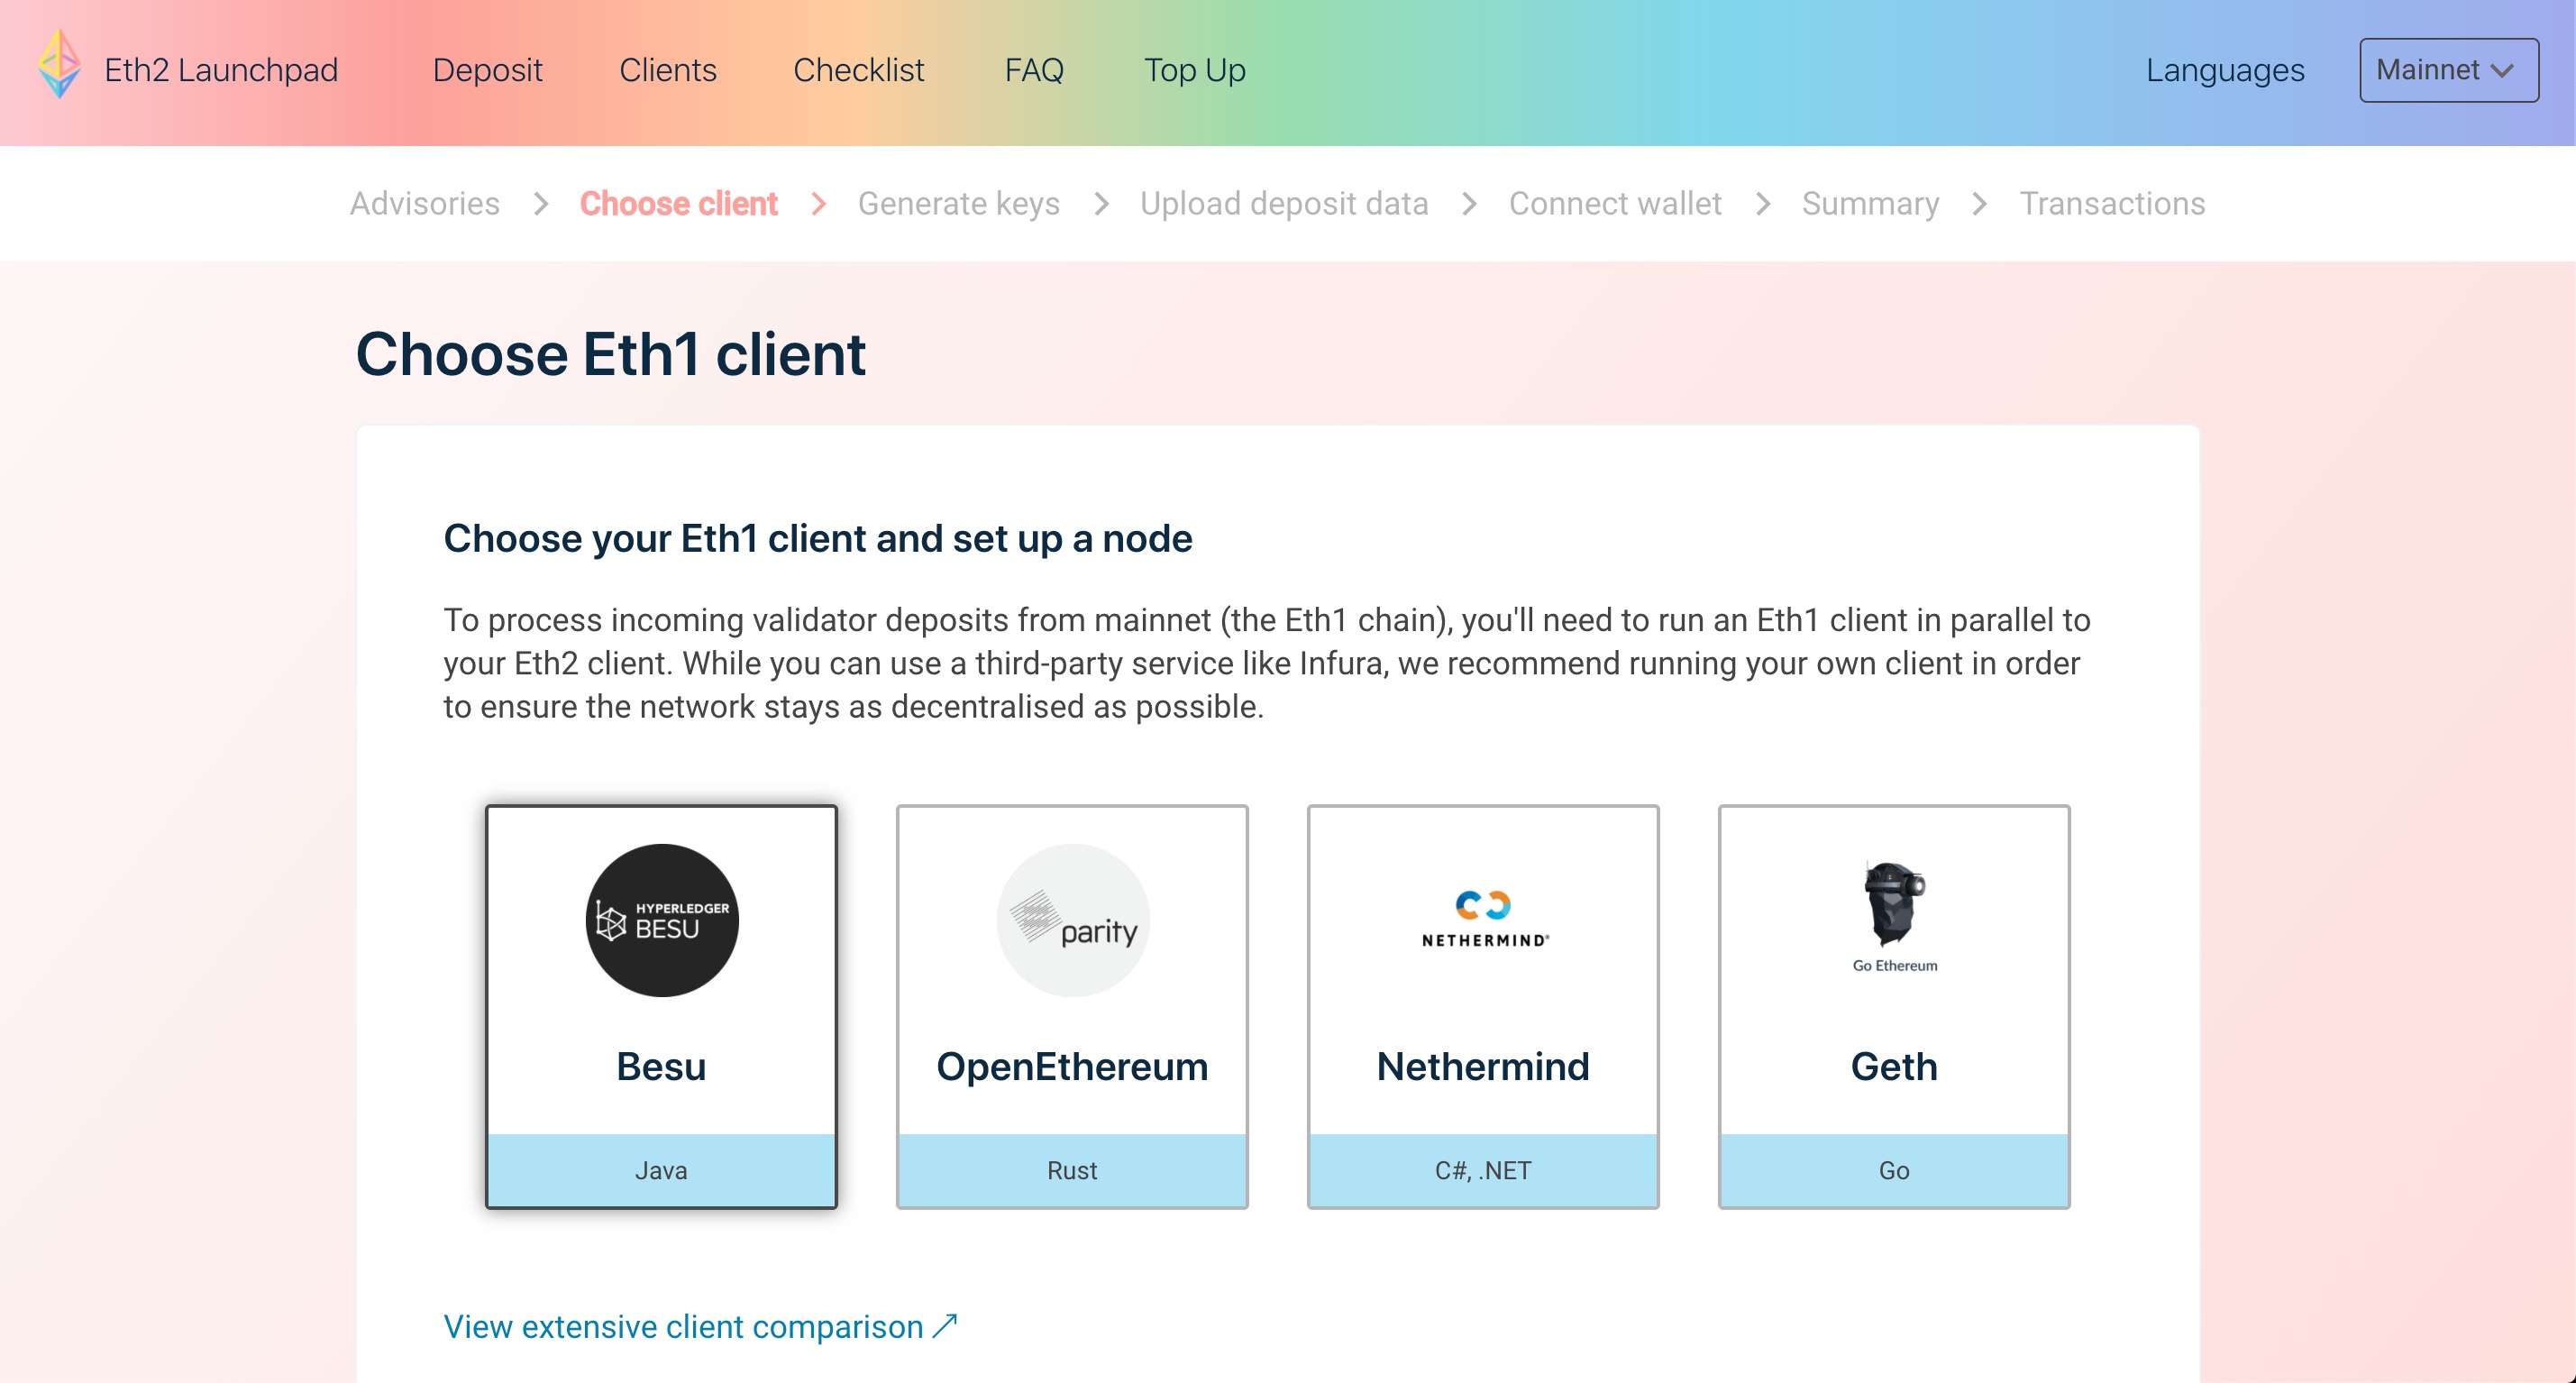Open View extensive client comparison link

pyautogui.click(x=683, y=1326)
